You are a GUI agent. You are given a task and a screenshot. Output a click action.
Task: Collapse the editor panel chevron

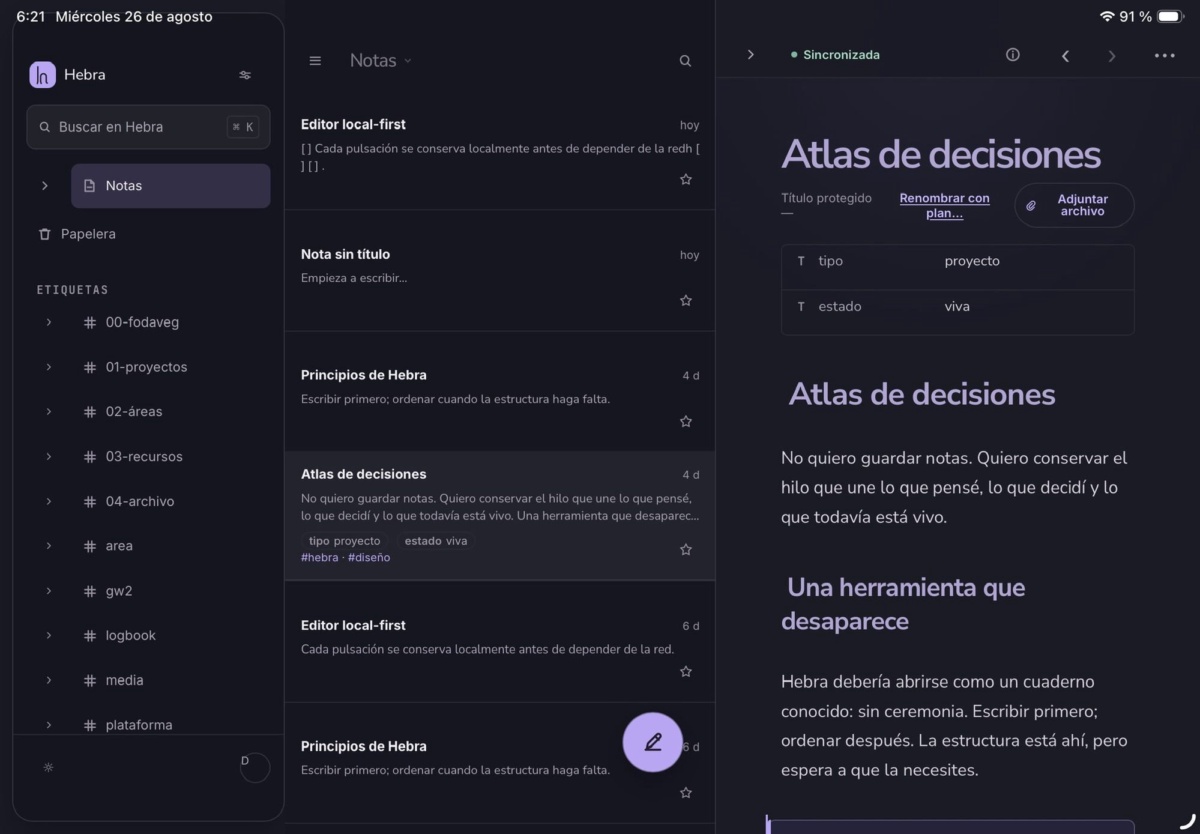[751, 55]
